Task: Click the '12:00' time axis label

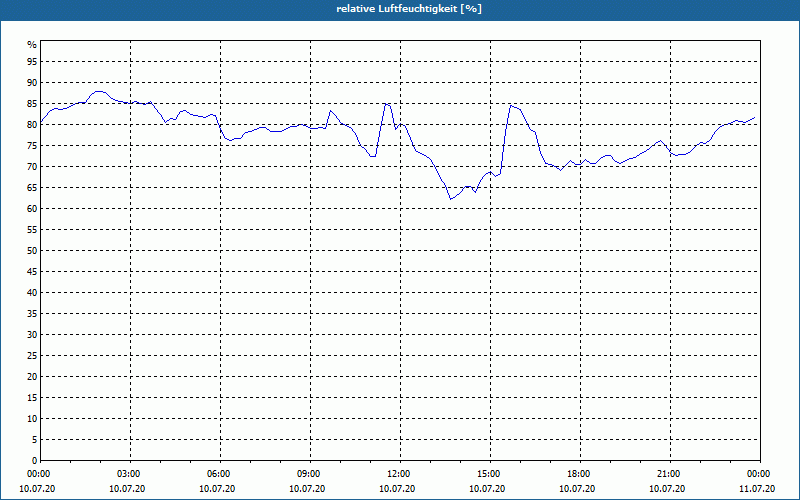Action: 399,474
